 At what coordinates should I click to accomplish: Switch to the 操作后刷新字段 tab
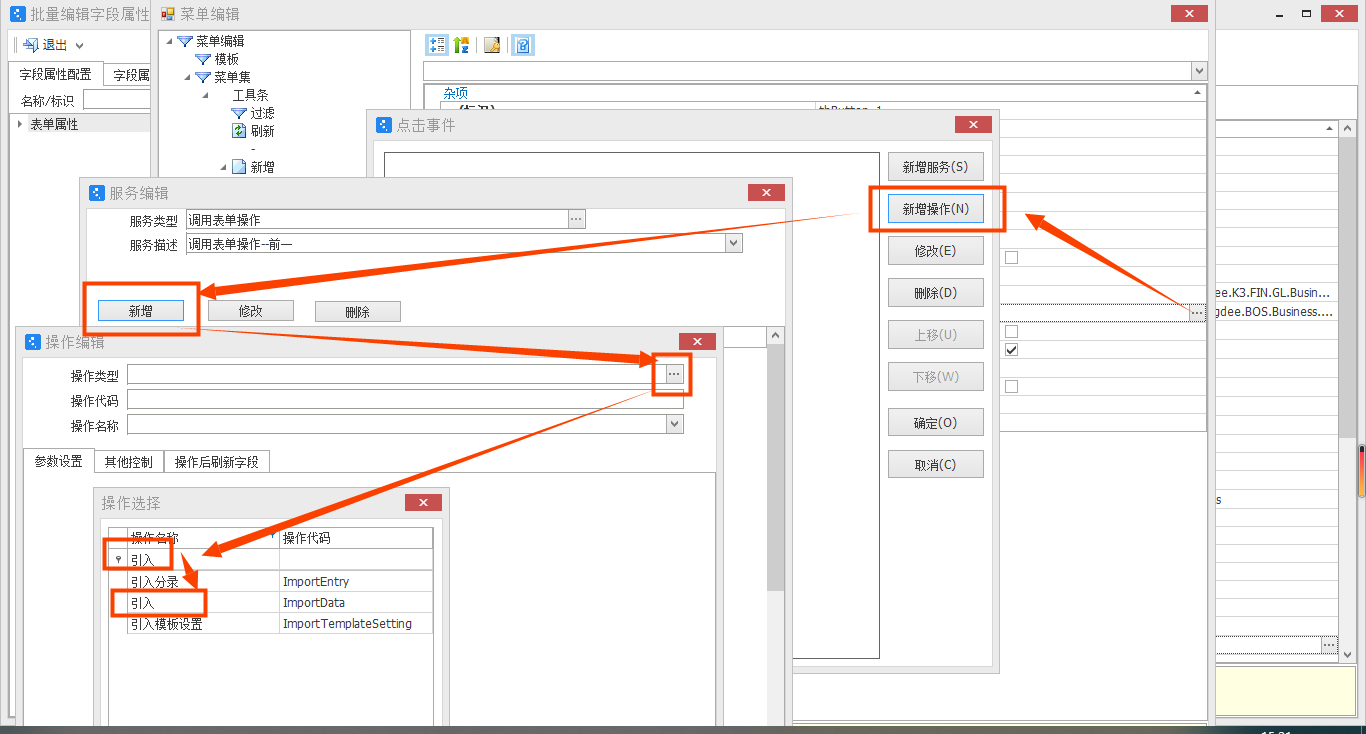(x=216, y=462)
